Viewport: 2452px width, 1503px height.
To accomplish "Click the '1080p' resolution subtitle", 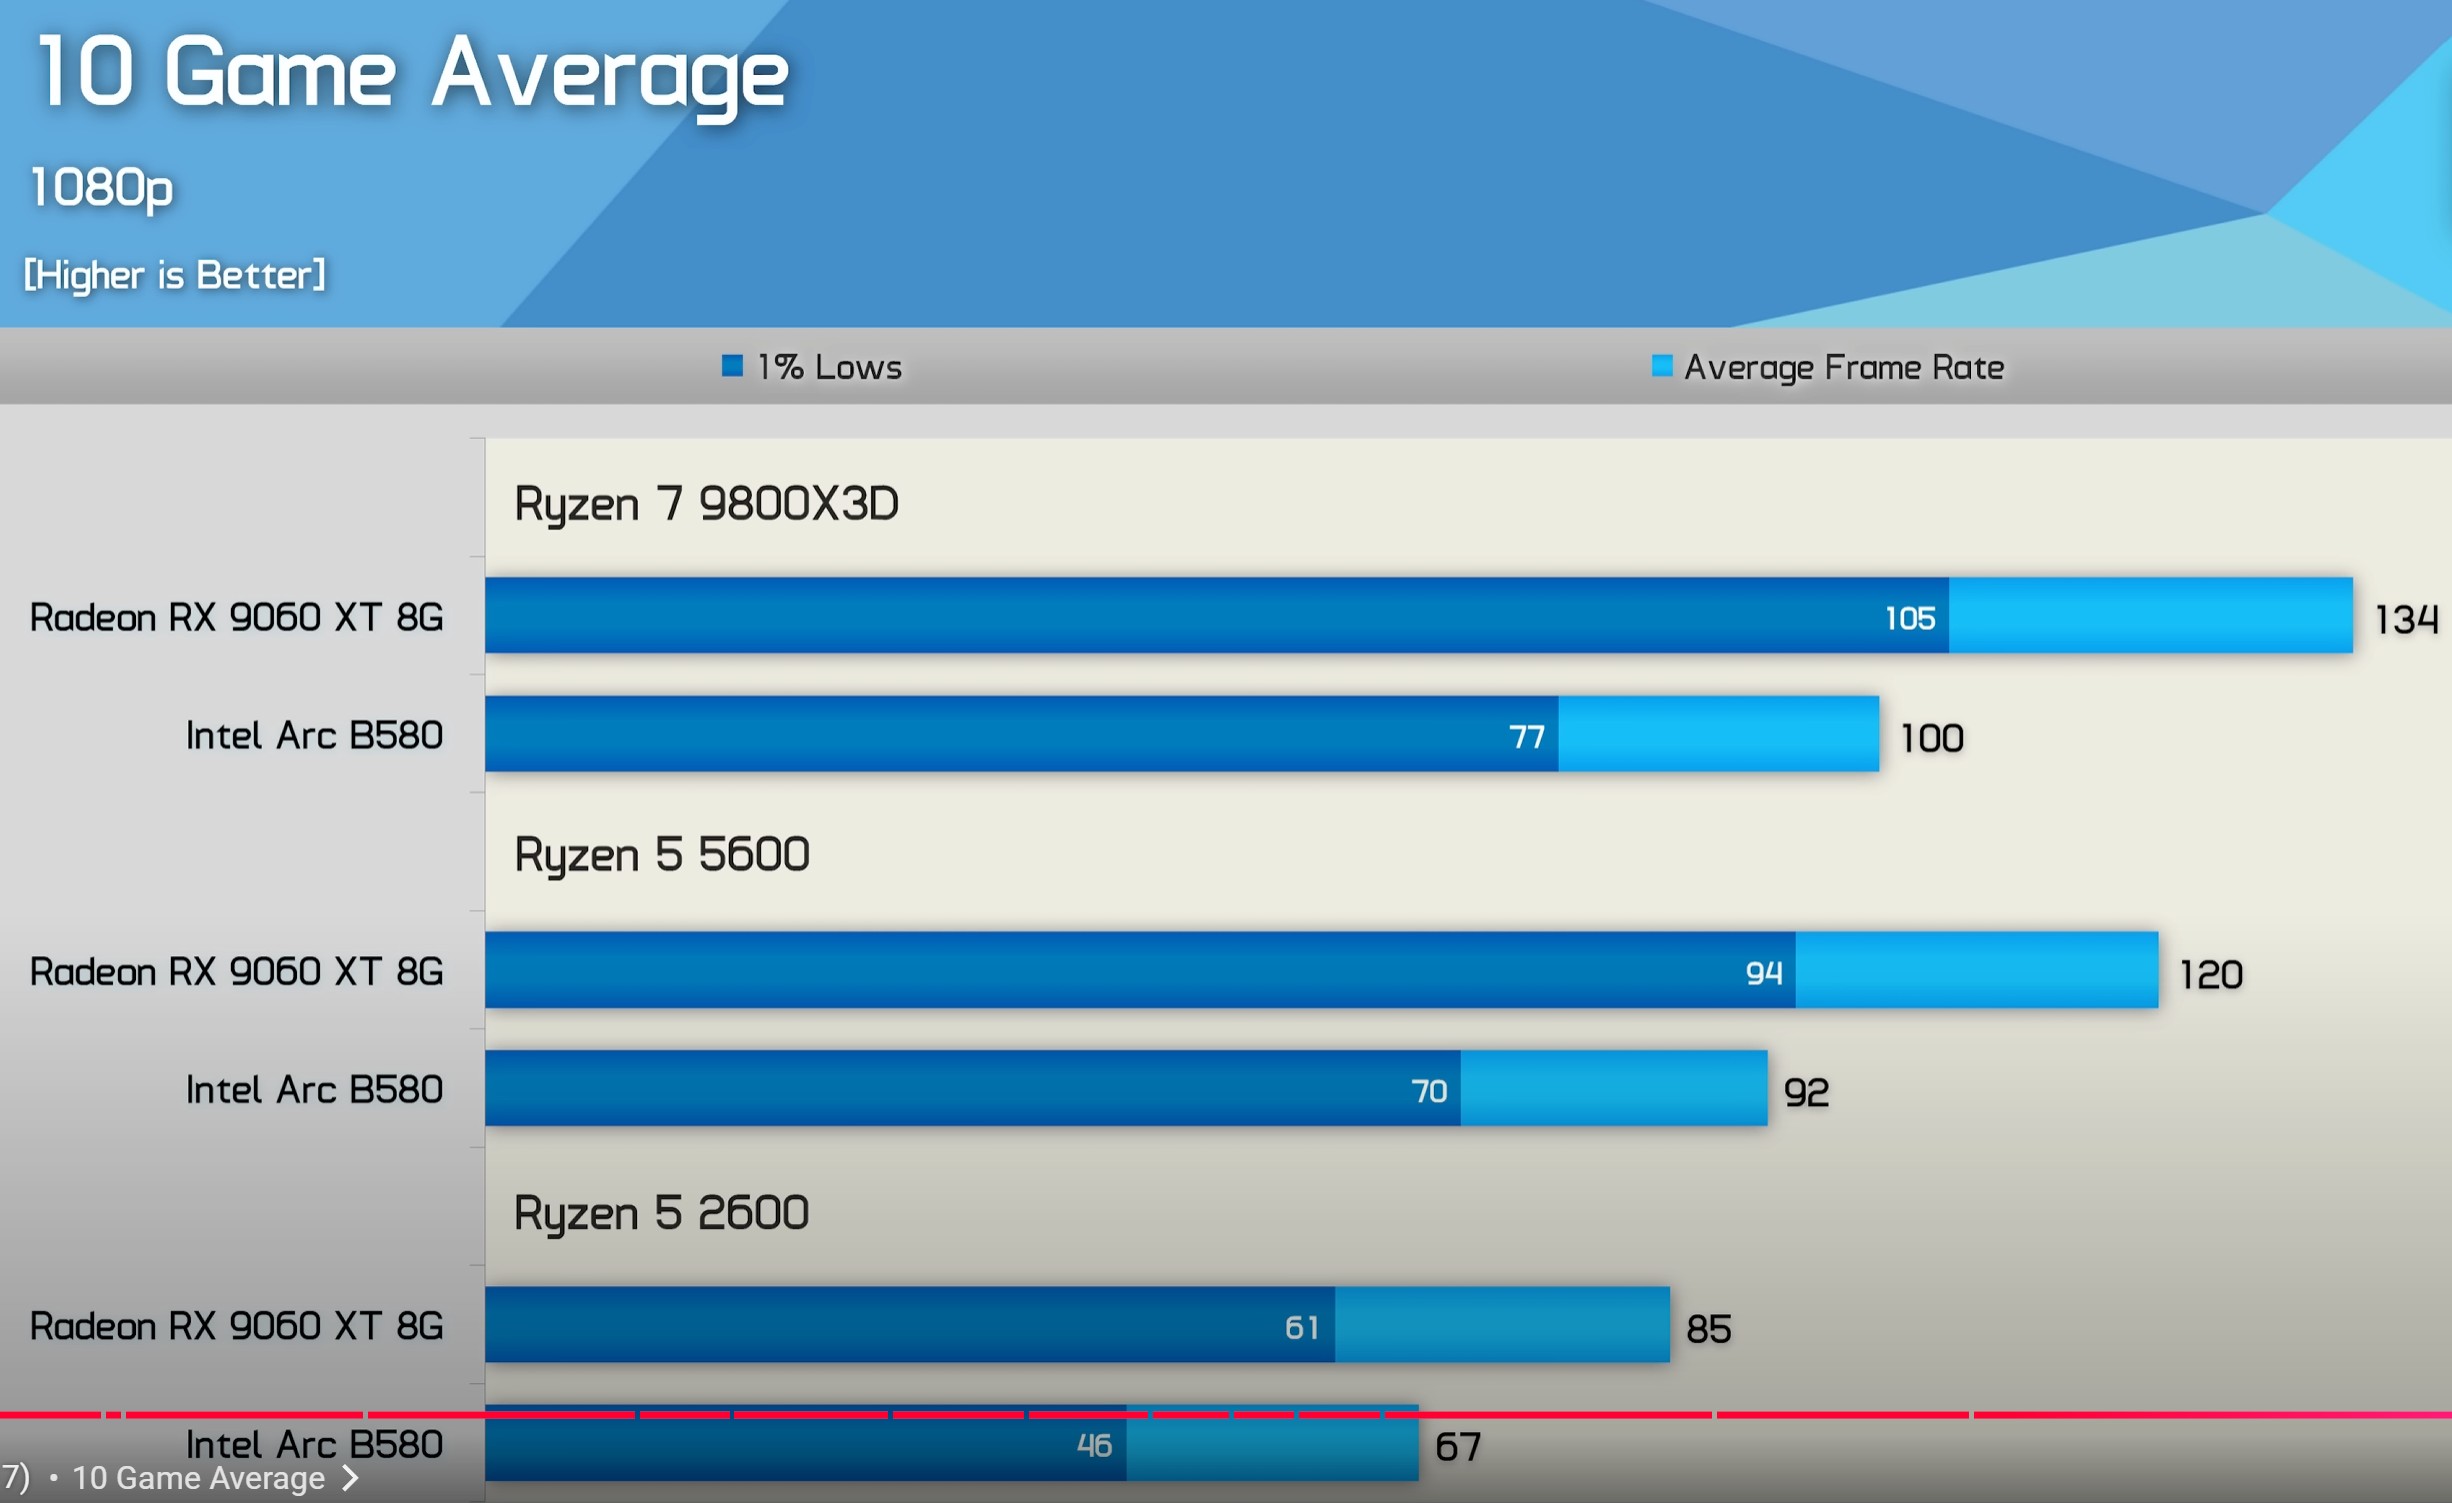I will [101, 188].
